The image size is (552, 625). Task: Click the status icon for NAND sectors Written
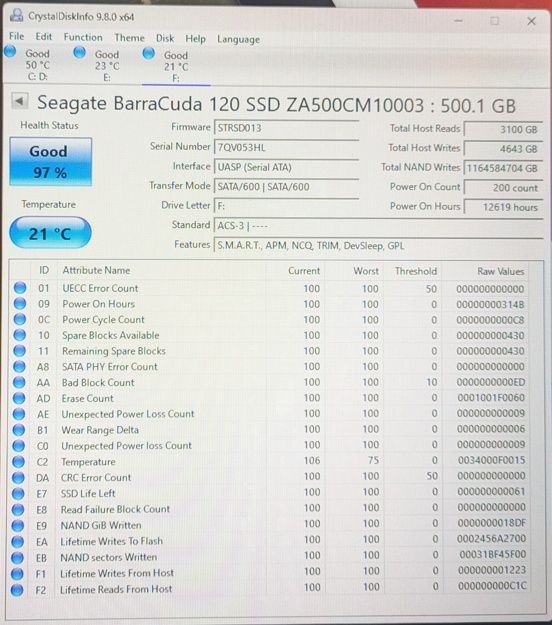coord(17,557)
